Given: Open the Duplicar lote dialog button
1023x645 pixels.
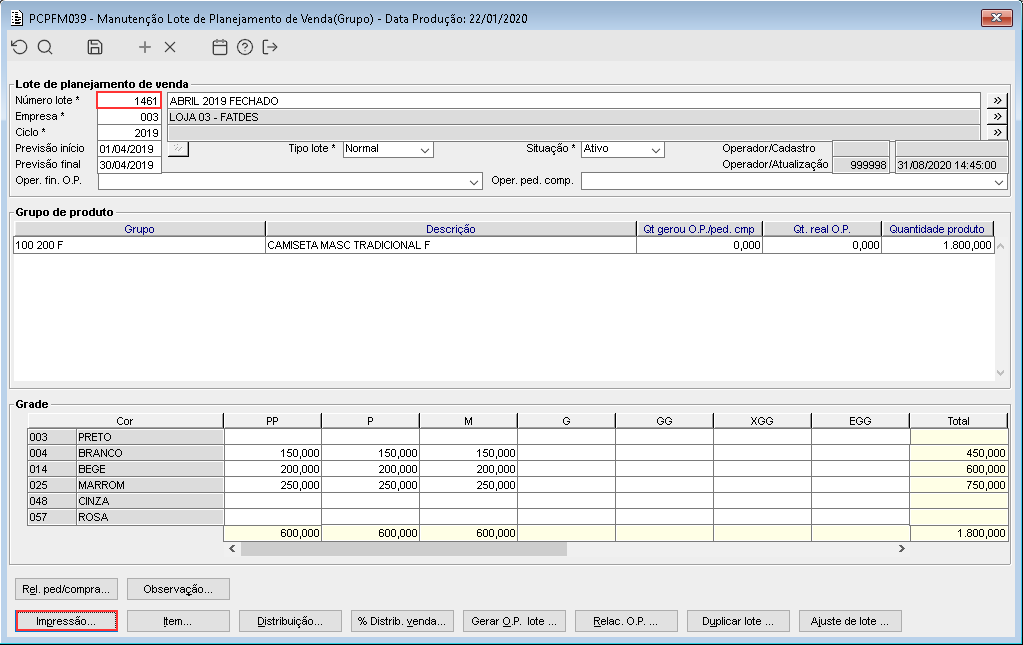Looking at the screenshot, I should tap(739, 621).
